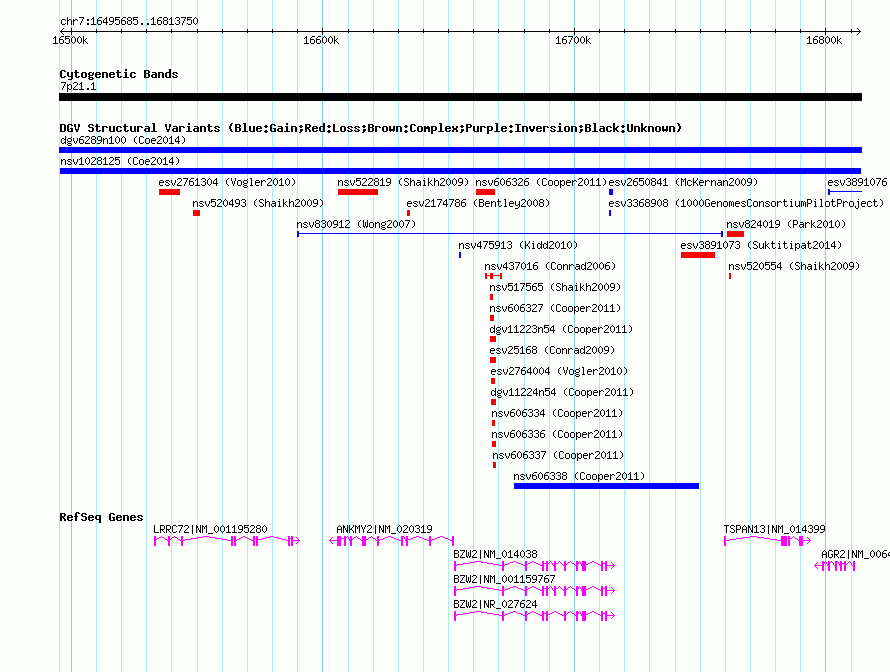This screenshot has width=890, height=672.
Task: Click the dgv11224n54 (Cooper2011) variant label
Action: 562,392
